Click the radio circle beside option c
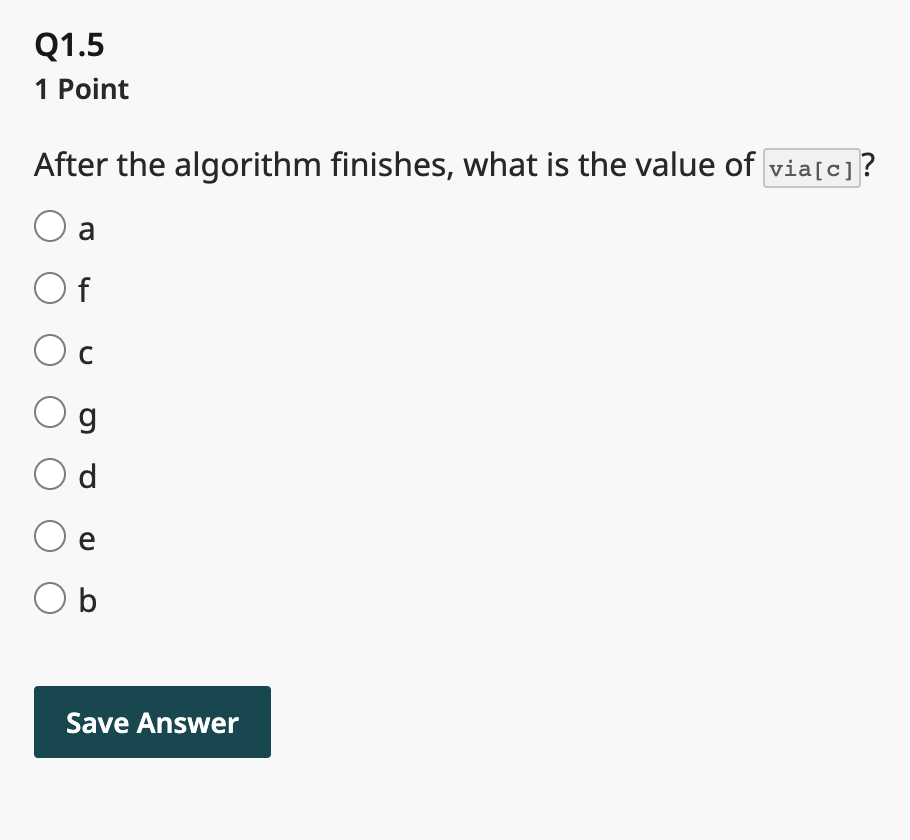 (x=50, y=350)
